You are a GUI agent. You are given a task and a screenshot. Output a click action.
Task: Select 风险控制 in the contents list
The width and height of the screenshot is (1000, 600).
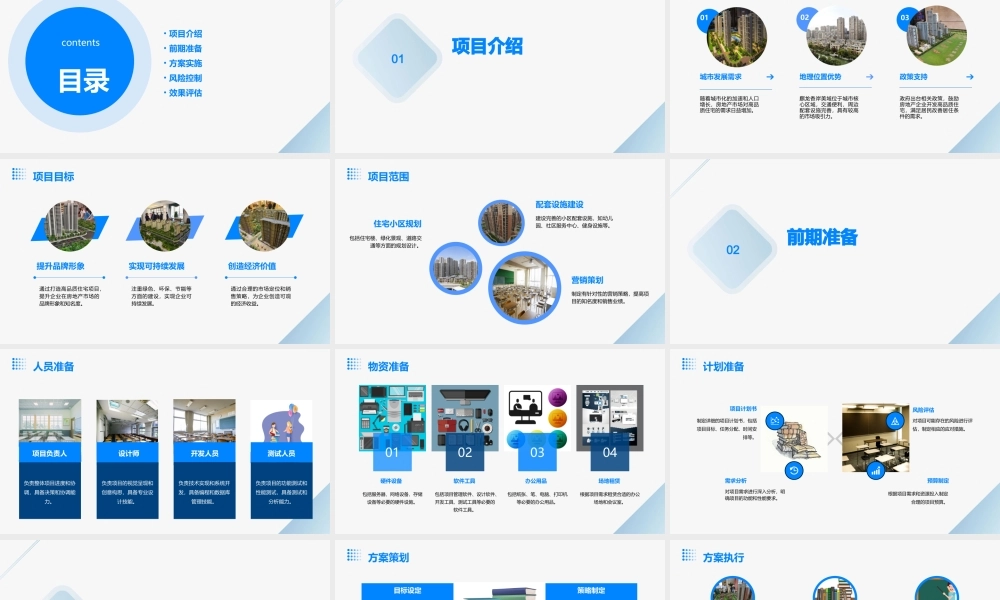pos(185,78)
